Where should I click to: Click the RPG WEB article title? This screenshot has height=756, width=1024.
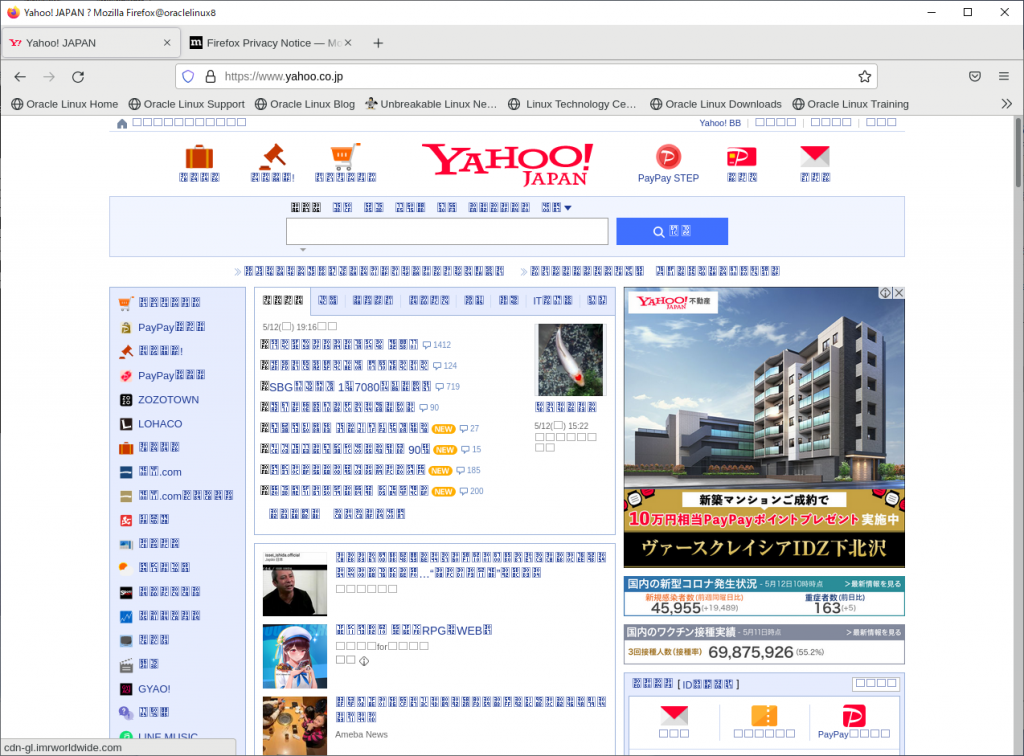point(413,630)
